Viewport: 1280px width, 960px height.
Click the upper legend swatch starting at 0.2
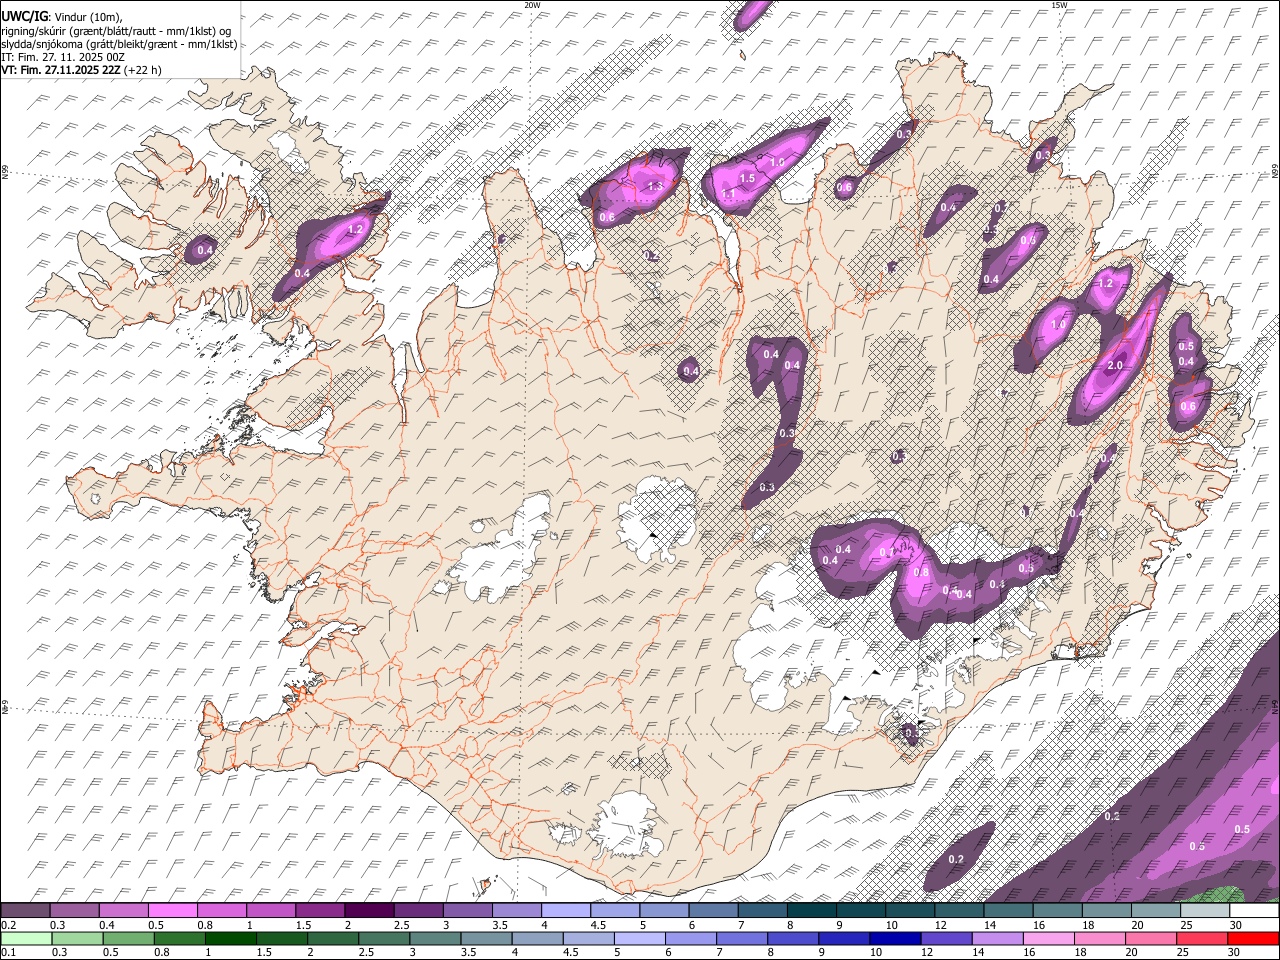click(25, 911)
